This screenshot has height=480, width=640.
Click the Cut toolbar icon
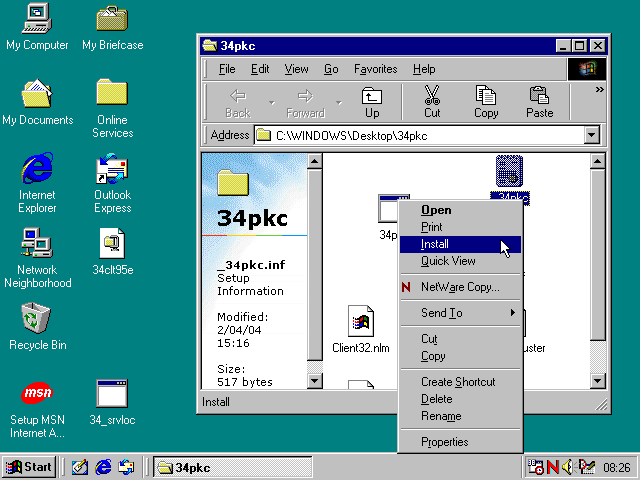coord(432,101)
